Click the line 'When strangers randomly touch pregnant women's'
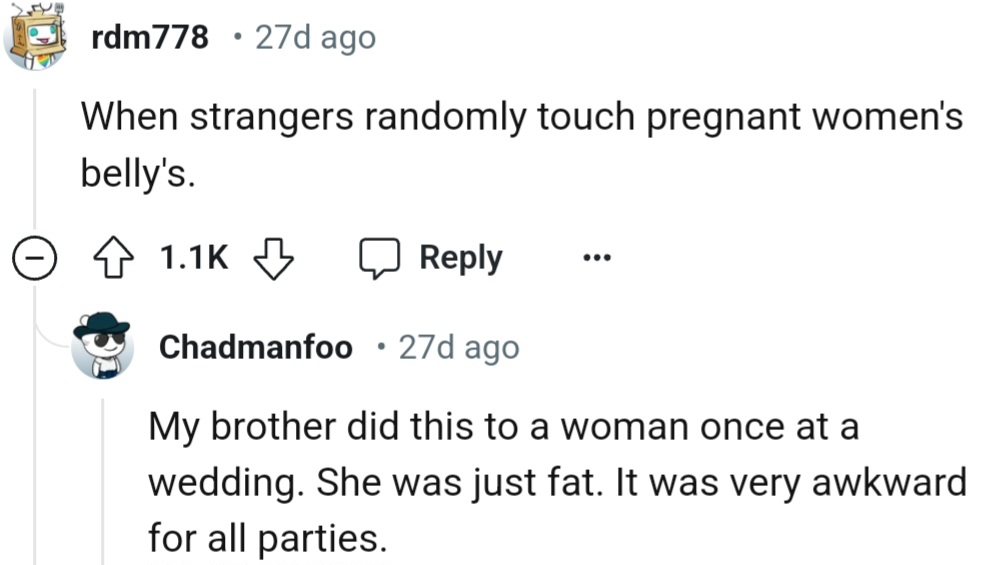This screenshot has width=1004, height=565. (520, 118)
